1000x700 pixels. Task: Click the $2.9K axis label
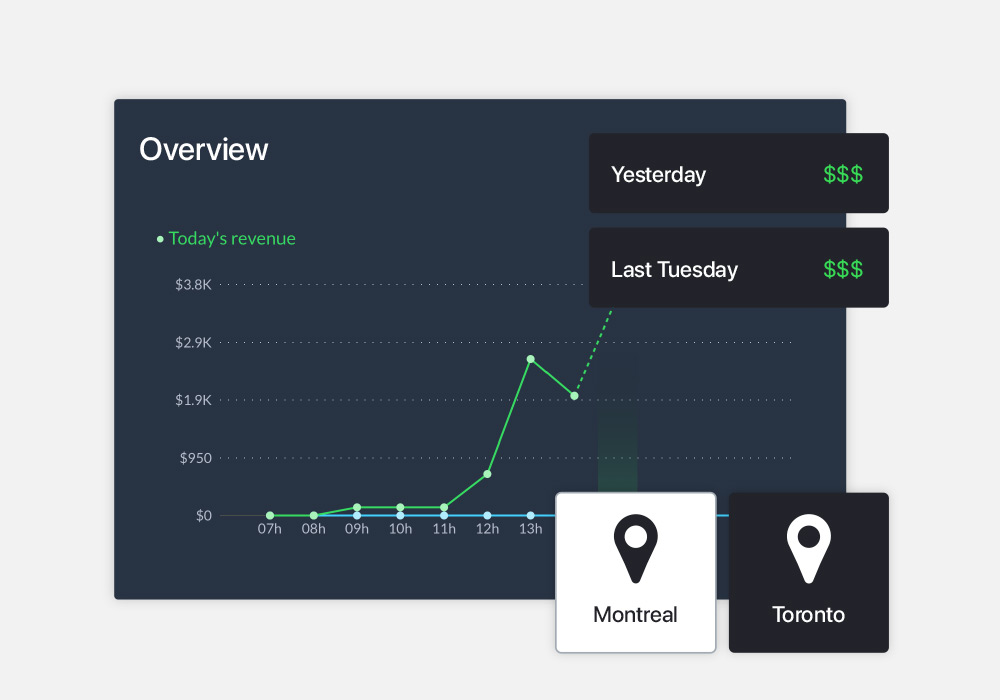click(193, 343)
